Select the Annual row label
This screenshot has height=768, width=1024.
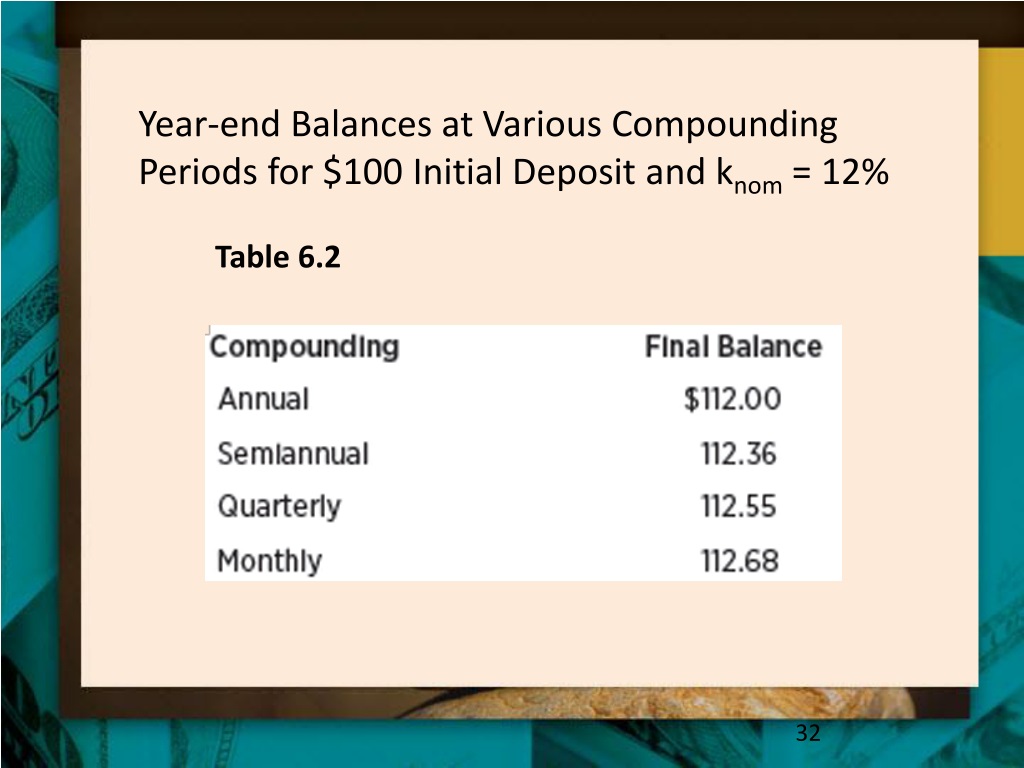(x=263, y=399)
